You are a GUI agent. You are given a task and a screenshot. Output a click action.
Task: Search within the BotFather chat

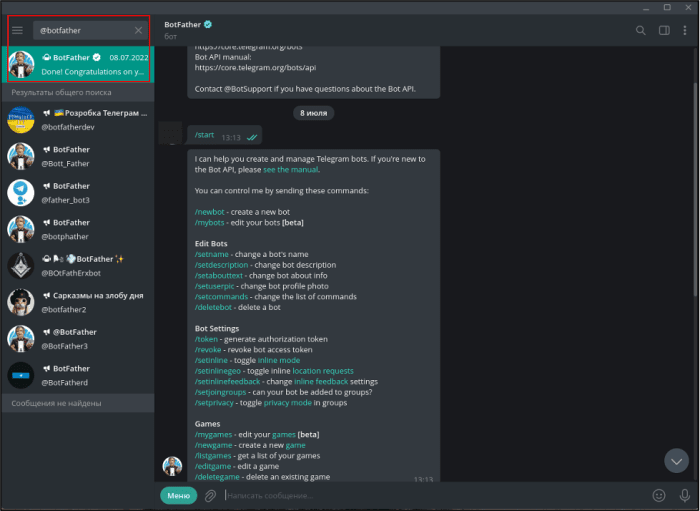[x=641, y=30]
